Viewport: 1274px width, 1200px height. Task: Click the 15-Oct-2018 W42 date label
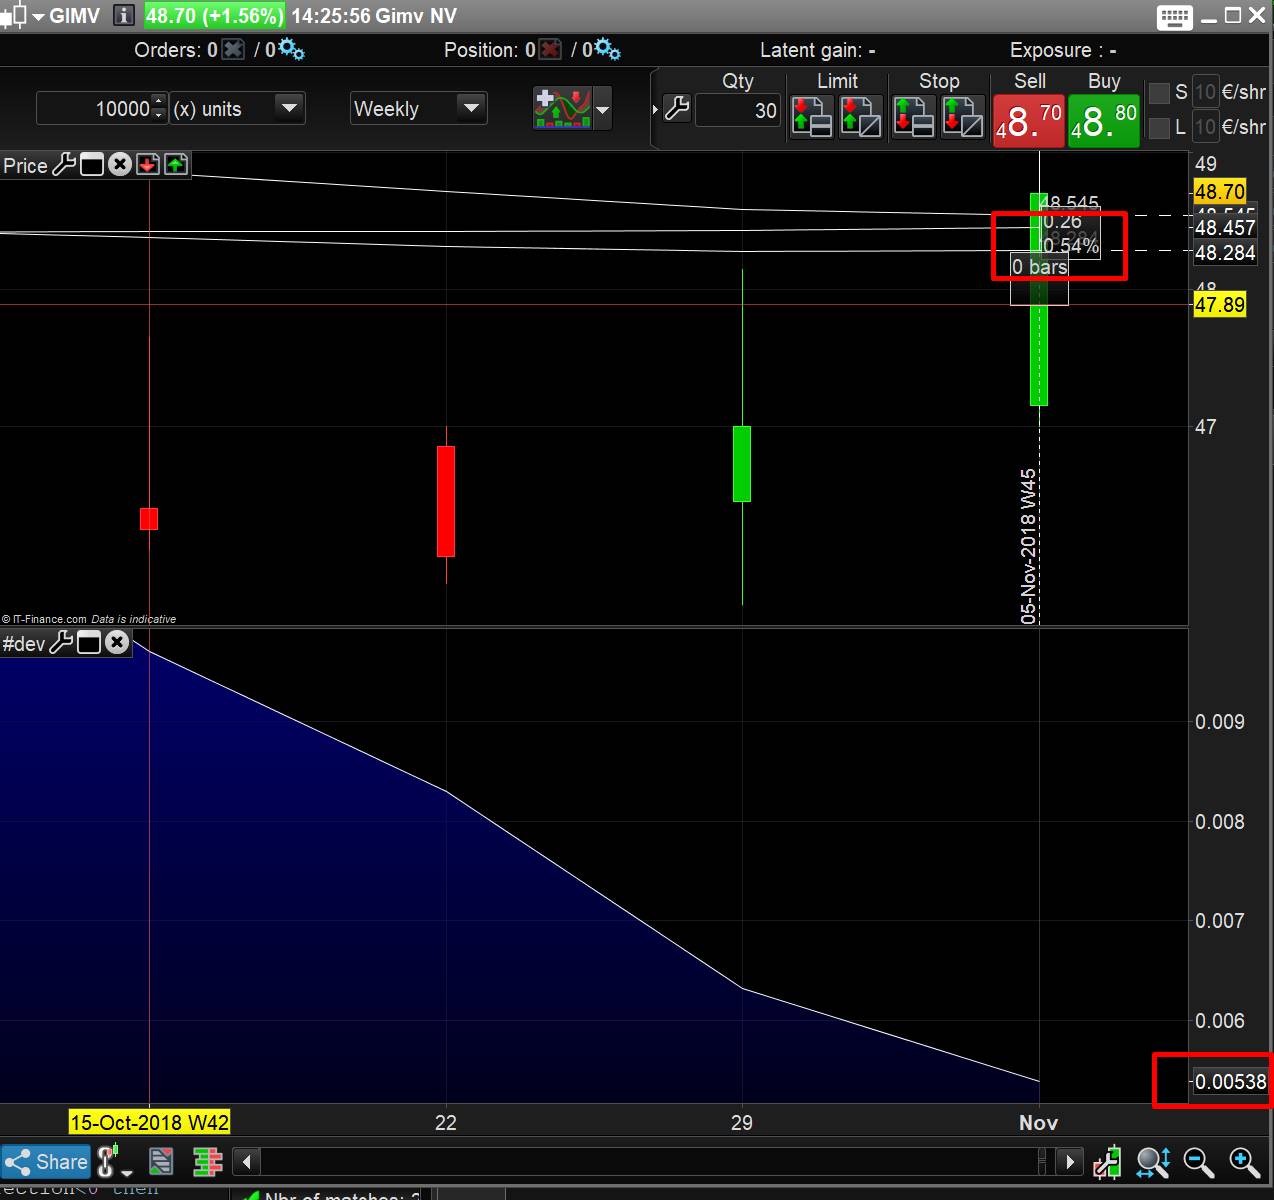click(149, 1122)
